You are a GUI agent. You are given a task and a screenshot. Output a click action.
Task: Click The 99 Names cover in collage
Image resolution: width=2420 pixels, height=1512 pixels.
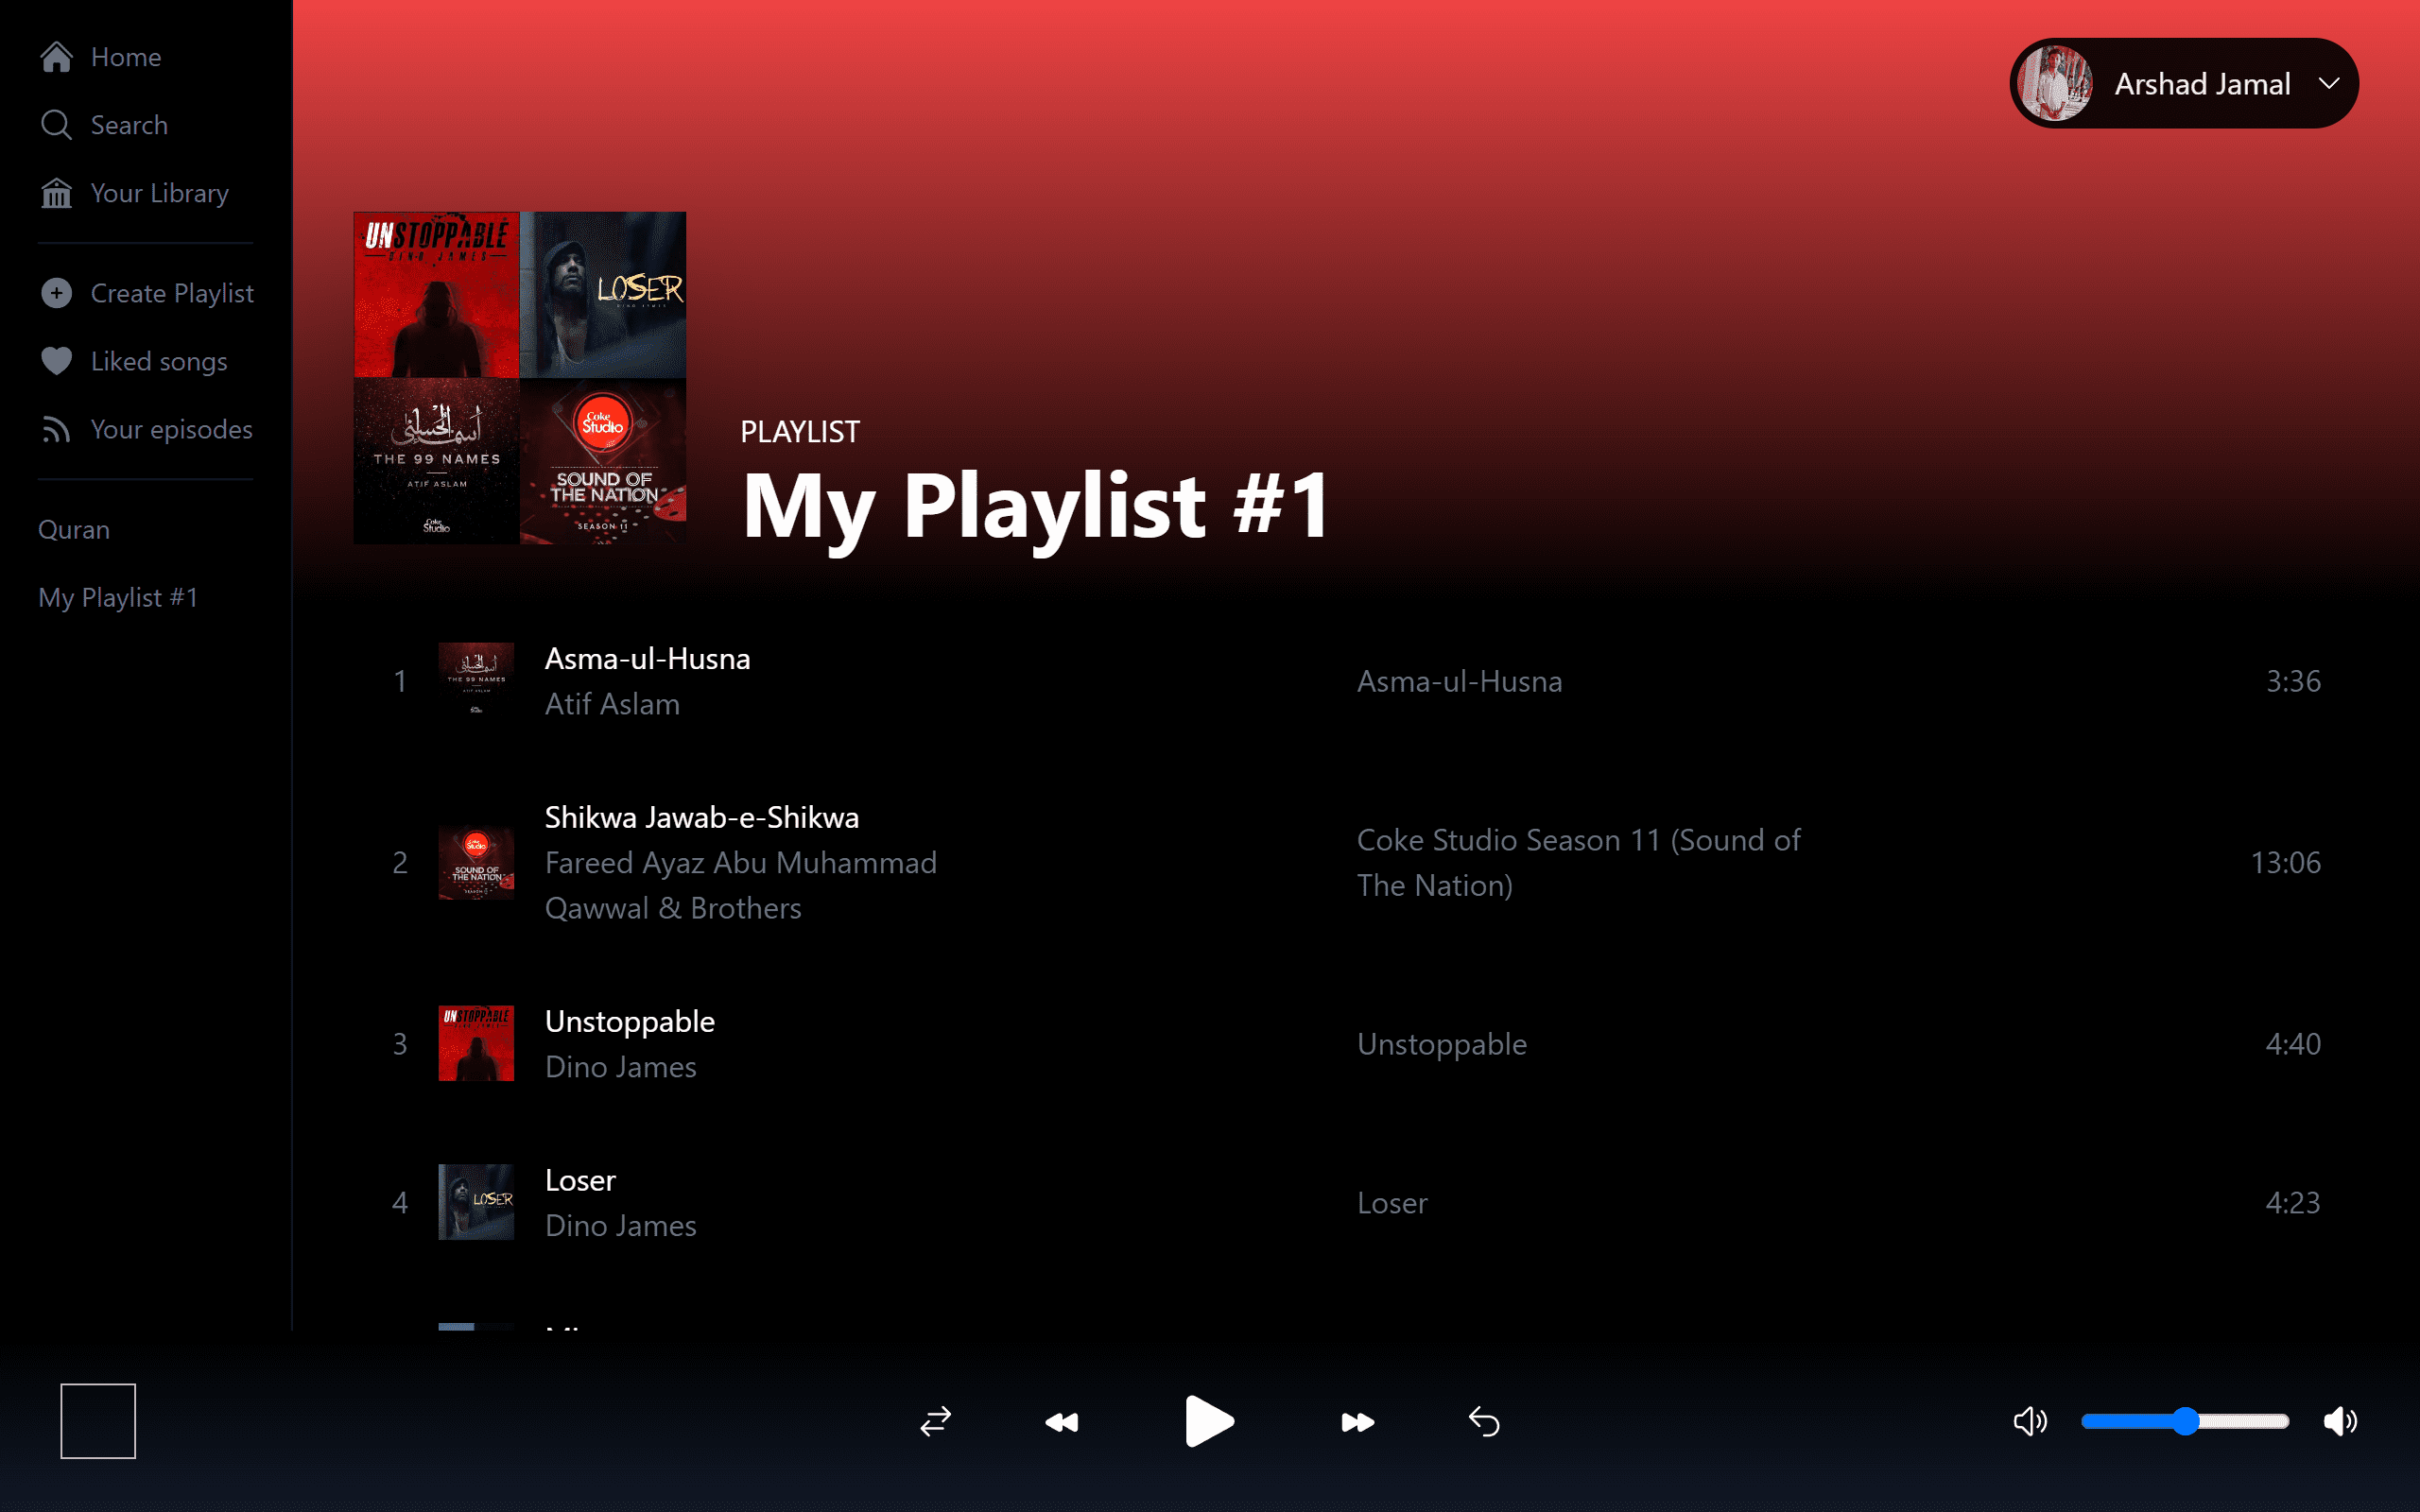436,461
